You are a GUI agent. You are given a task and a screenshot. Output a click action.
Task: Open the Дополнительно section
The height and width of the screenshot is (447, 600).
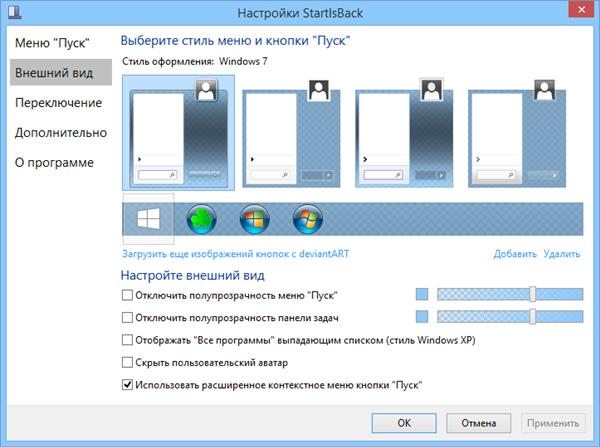pyautogui.click(x=61, y=132)
